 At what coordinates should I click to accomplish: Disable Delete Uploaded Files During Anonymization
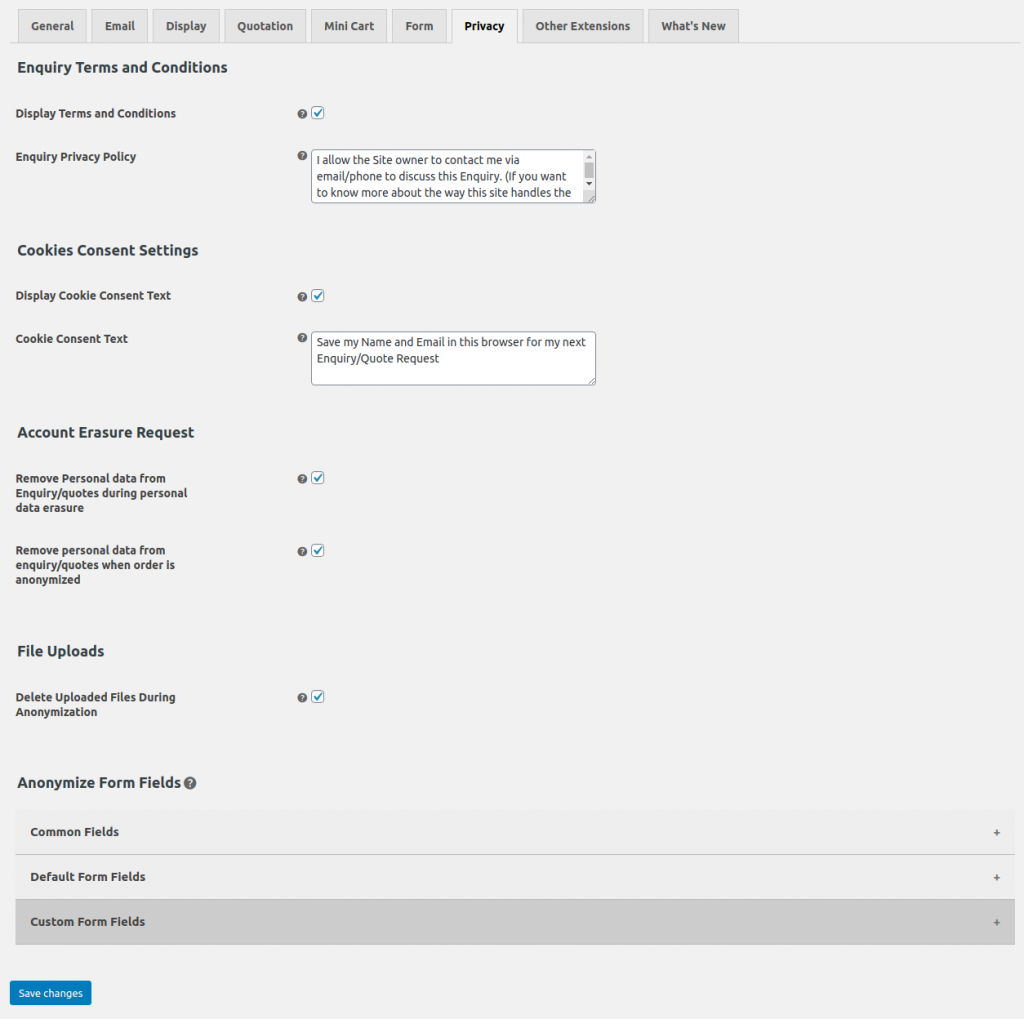click(318, 697)
